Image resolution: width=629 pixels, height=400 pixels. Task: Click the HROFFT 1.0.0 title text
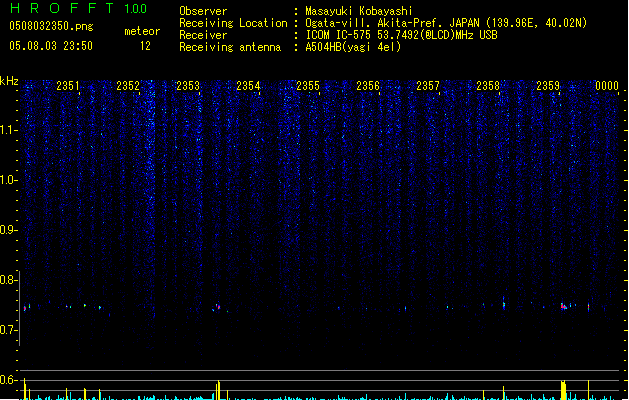[x=78, y=8]
